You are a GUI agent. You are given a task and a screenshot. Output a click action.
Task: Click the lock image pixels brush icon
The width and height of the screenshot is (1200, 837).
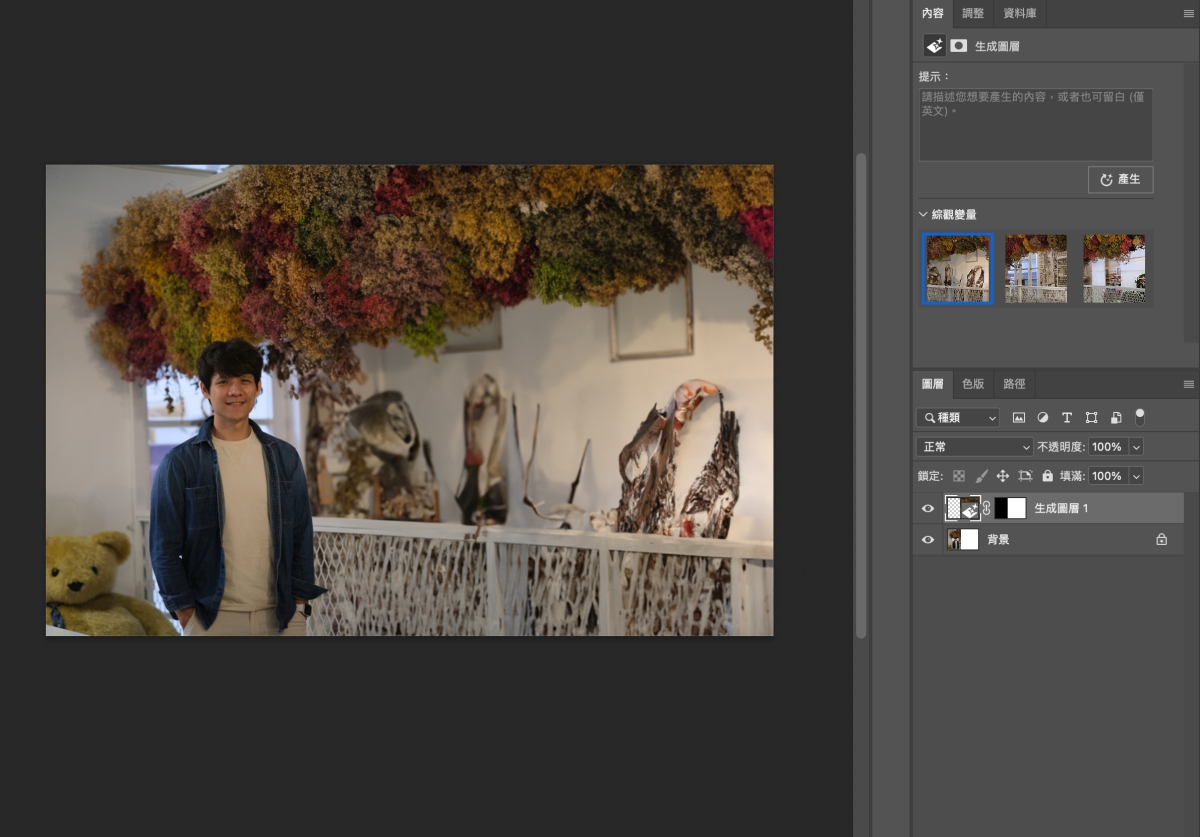981,477
